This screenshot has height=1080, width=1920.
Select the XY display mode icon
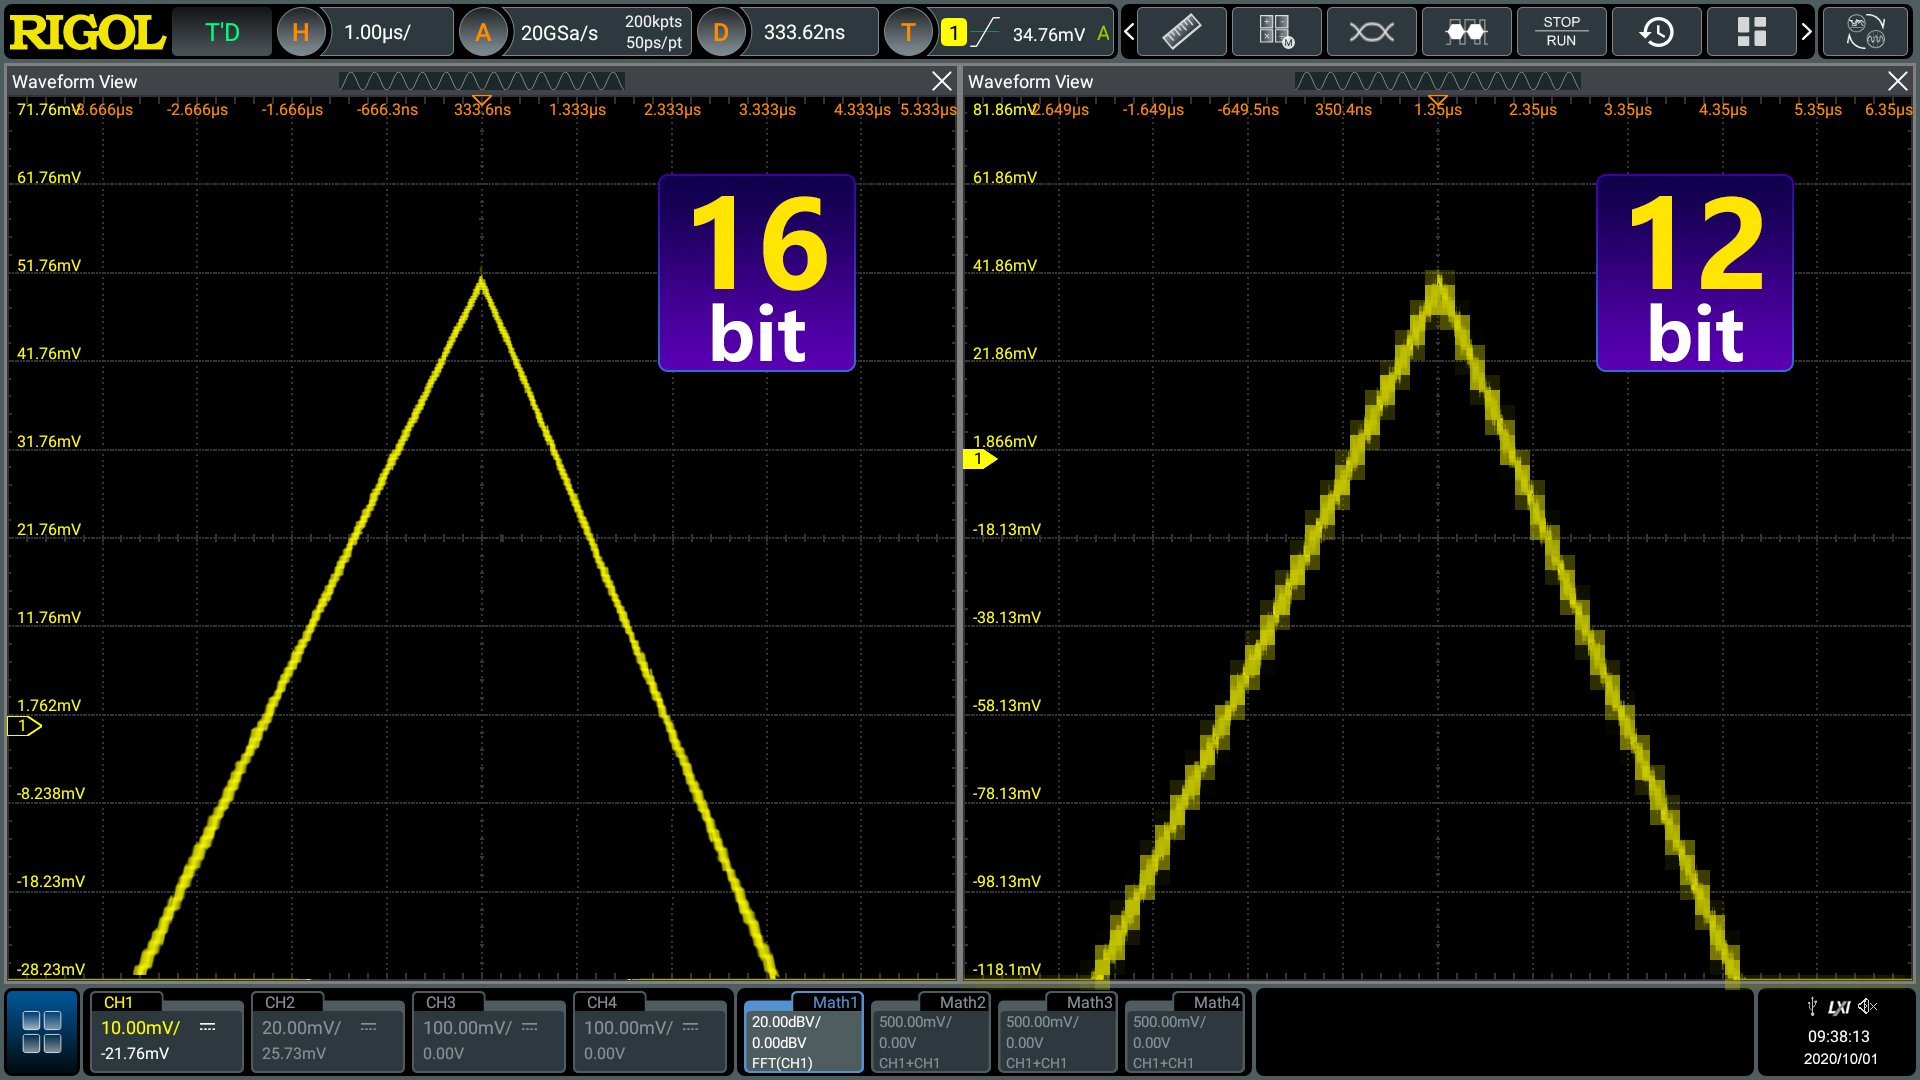pyautogui.click(x=1371, y=31)
